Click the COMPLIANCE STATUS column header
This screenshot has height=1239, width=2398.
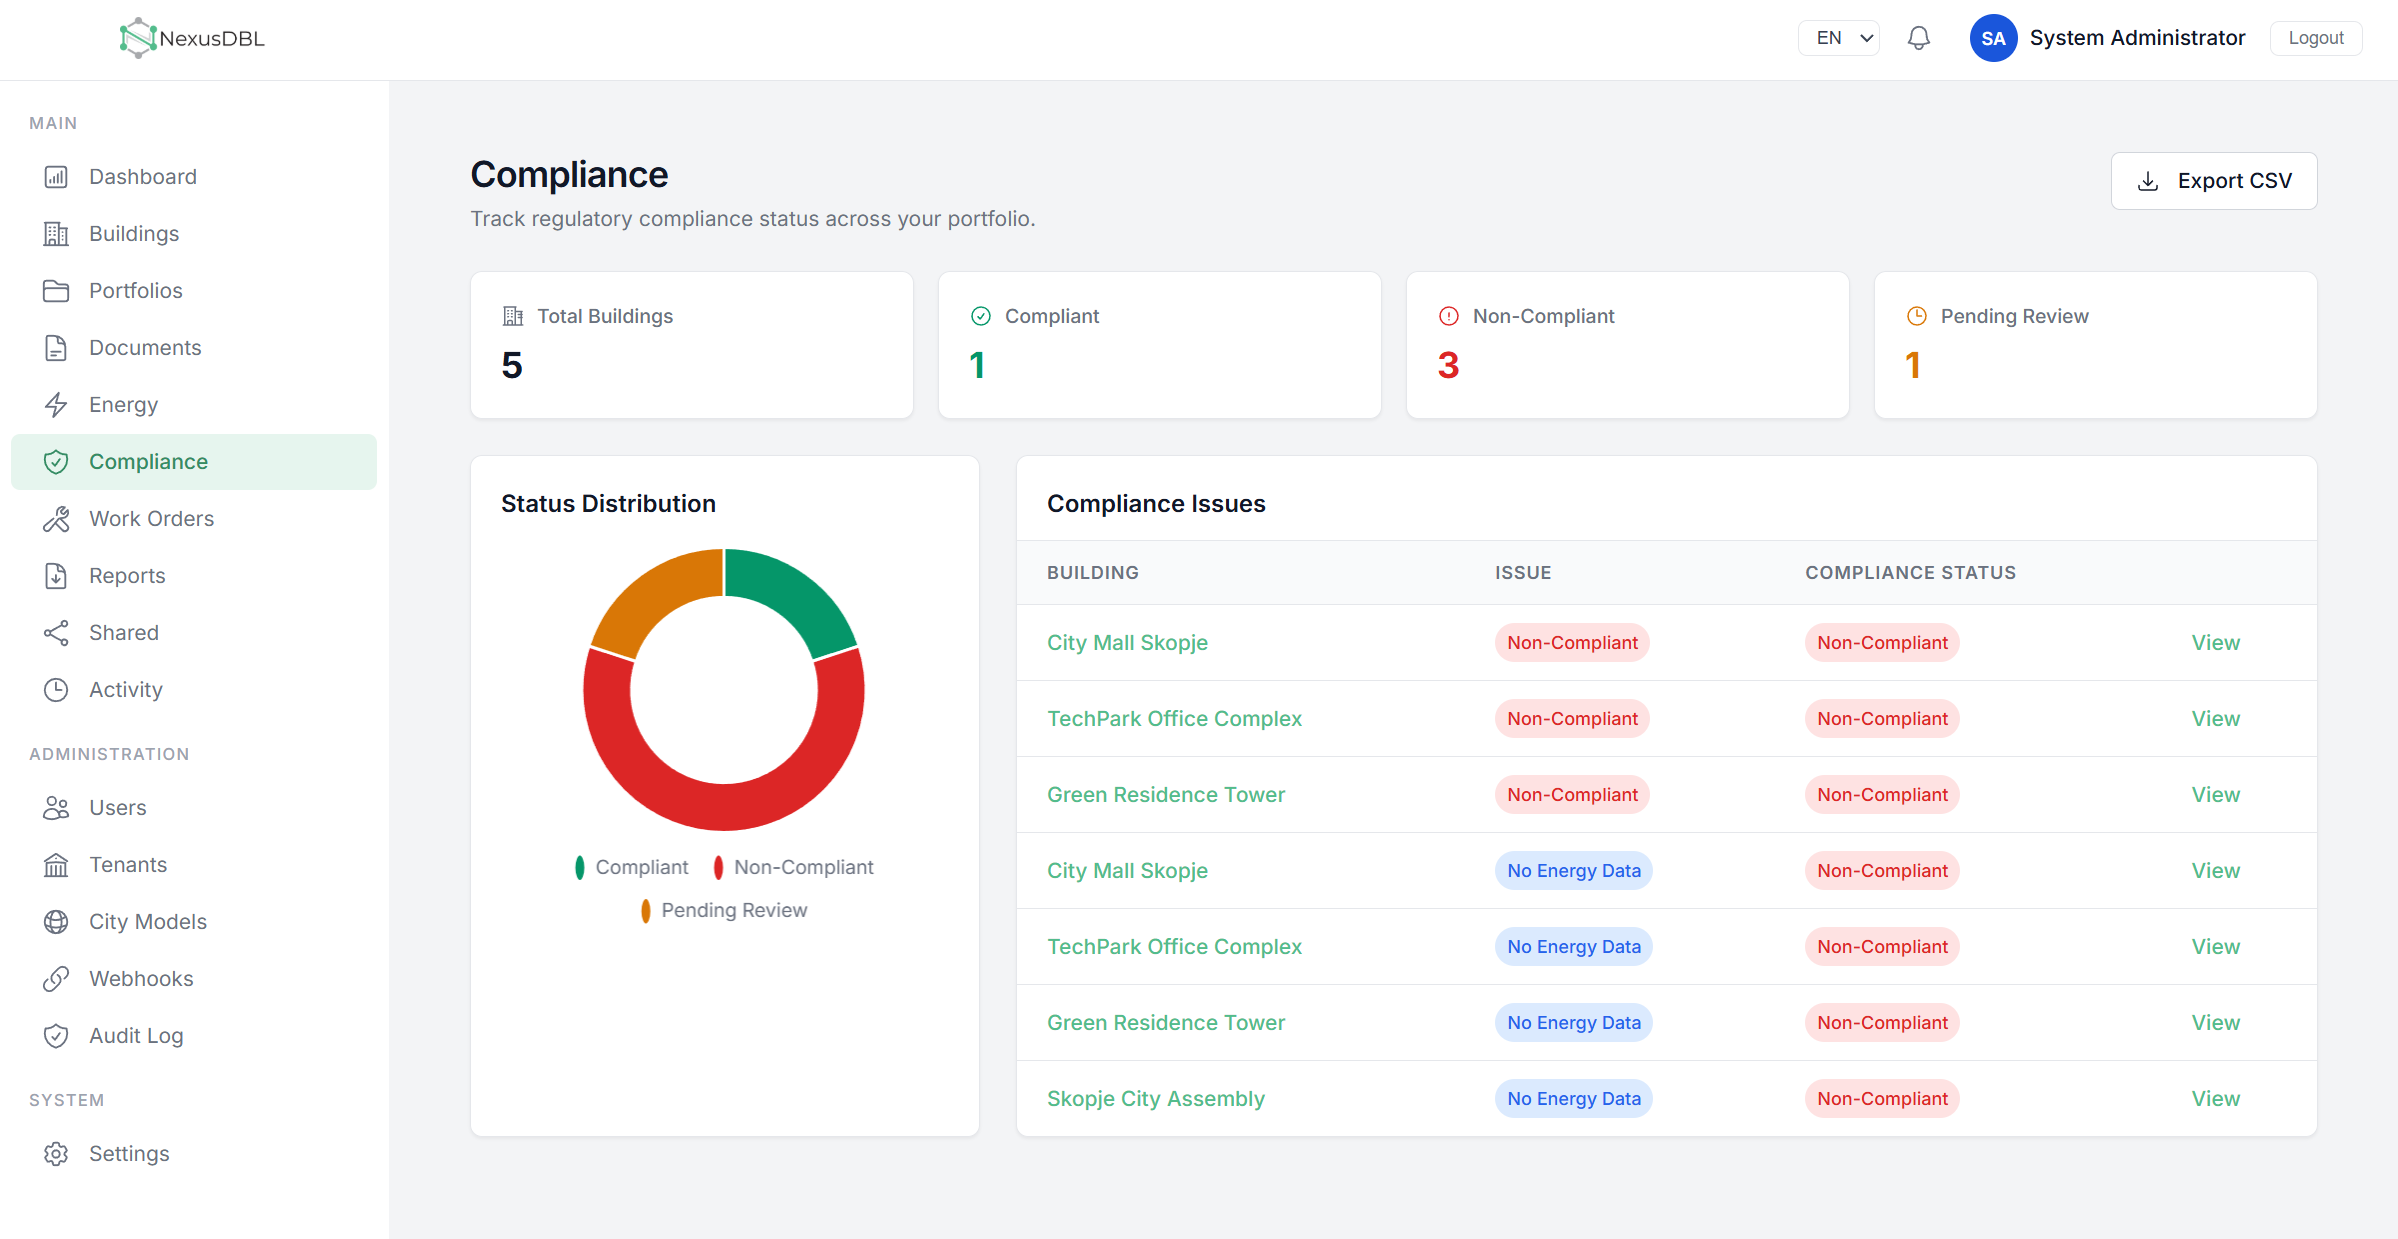pos(1910,573)
